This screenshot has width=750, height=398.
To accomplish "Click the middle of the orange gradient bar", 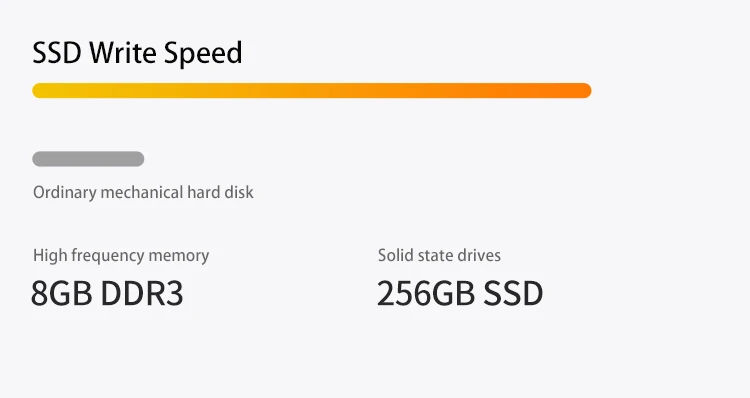I will (312, 90).
